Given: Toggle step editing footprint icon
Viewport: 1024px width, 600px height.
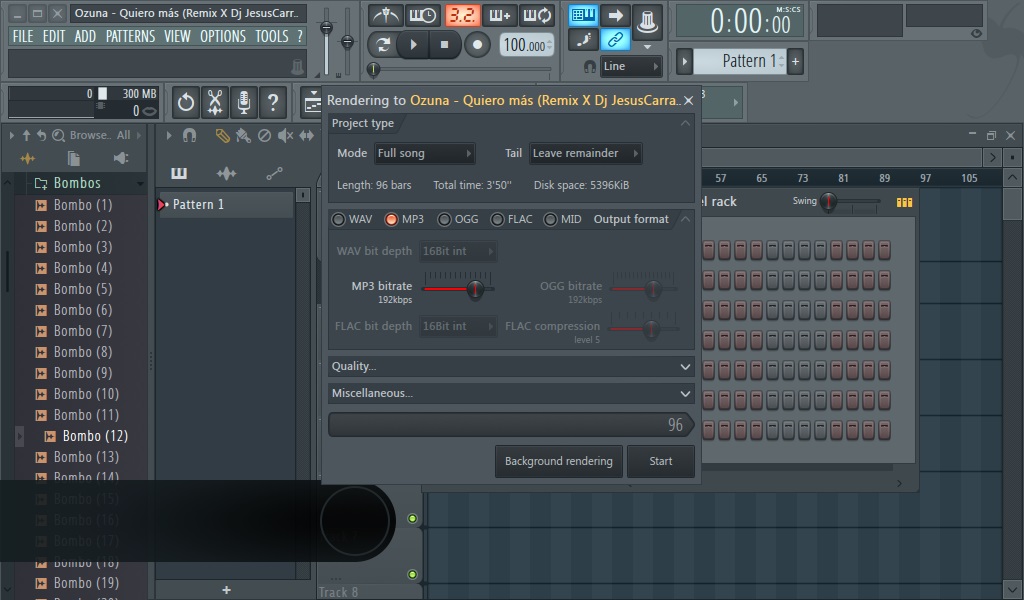Looking at the screenshot, I should pos(583,40).
